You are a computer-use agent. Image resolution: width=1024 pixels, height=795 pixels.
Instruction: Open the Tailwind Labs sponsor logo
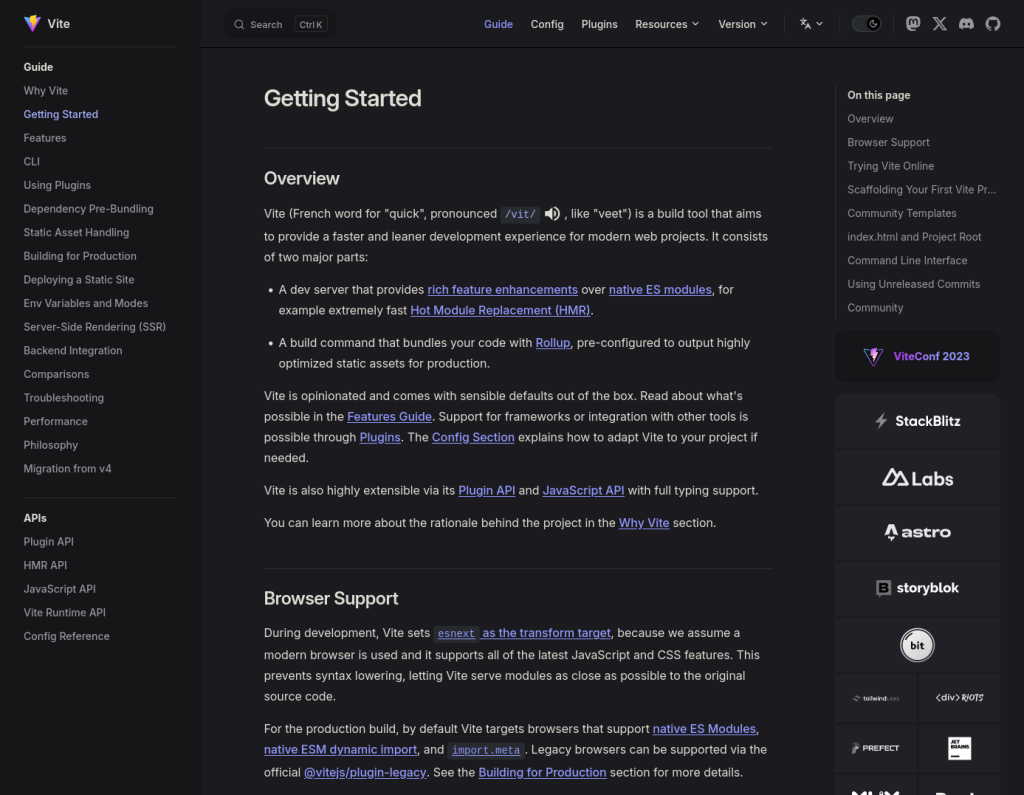point(876,698)
